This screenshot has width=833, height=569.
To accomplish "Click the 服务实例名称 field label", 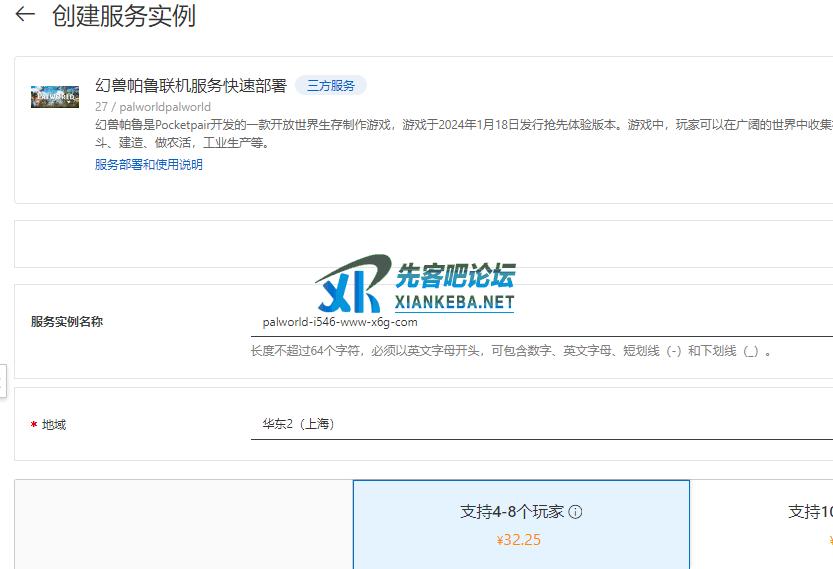I will (x=67, y=322).
